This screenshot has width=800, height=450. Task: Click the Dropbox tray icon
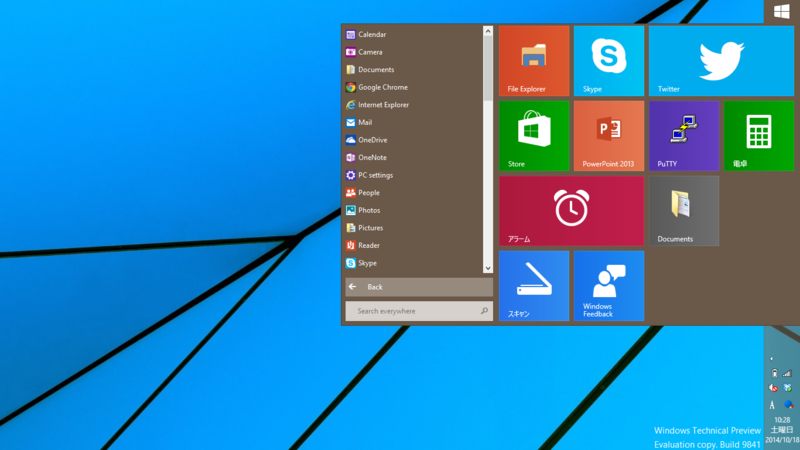tap(788, 388)
